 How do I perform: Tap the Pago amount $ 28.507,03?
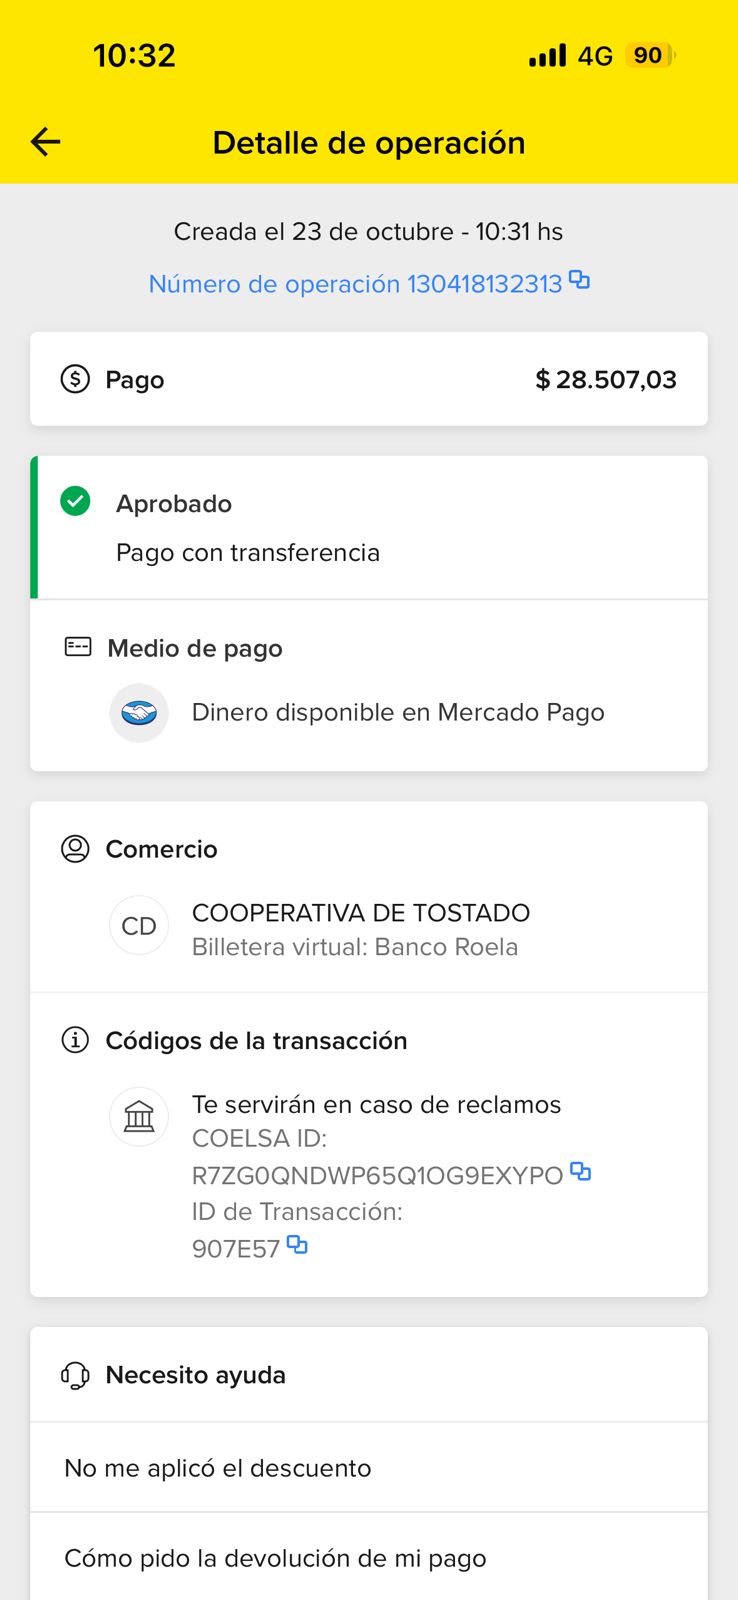click(606, 380)
